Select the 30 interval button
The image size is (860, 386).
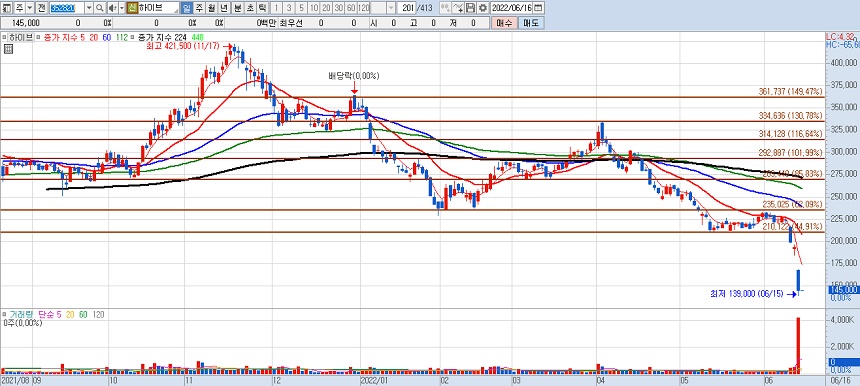[338, 8]
